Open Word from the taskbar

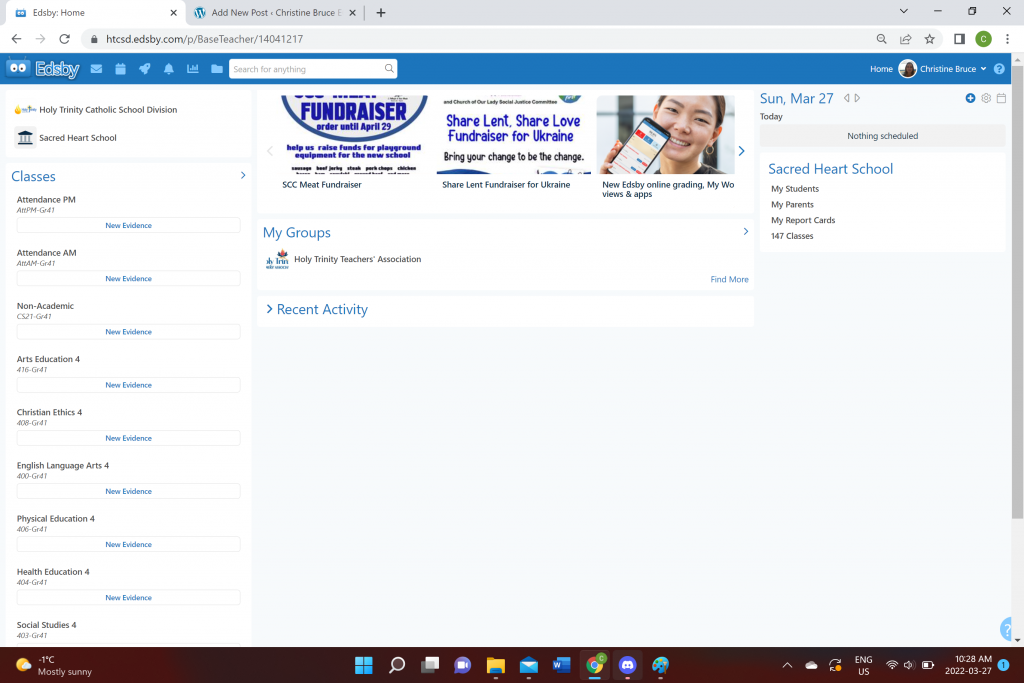click(561, 665)
